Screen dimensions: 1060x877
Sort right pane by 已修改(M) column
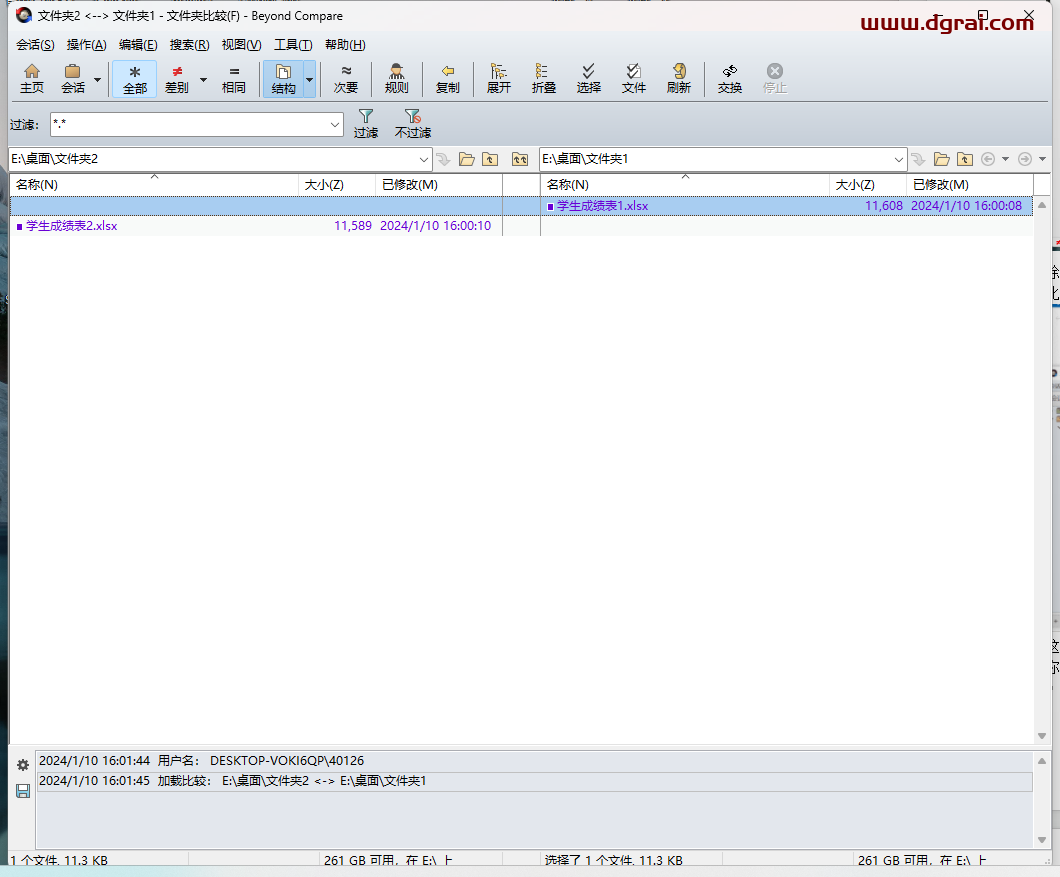[x=970, y=185]
